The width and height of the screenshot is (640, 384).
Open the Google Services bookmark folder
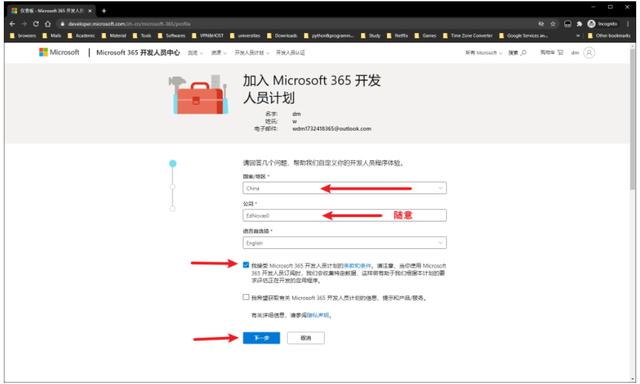(x=524, y=36)
